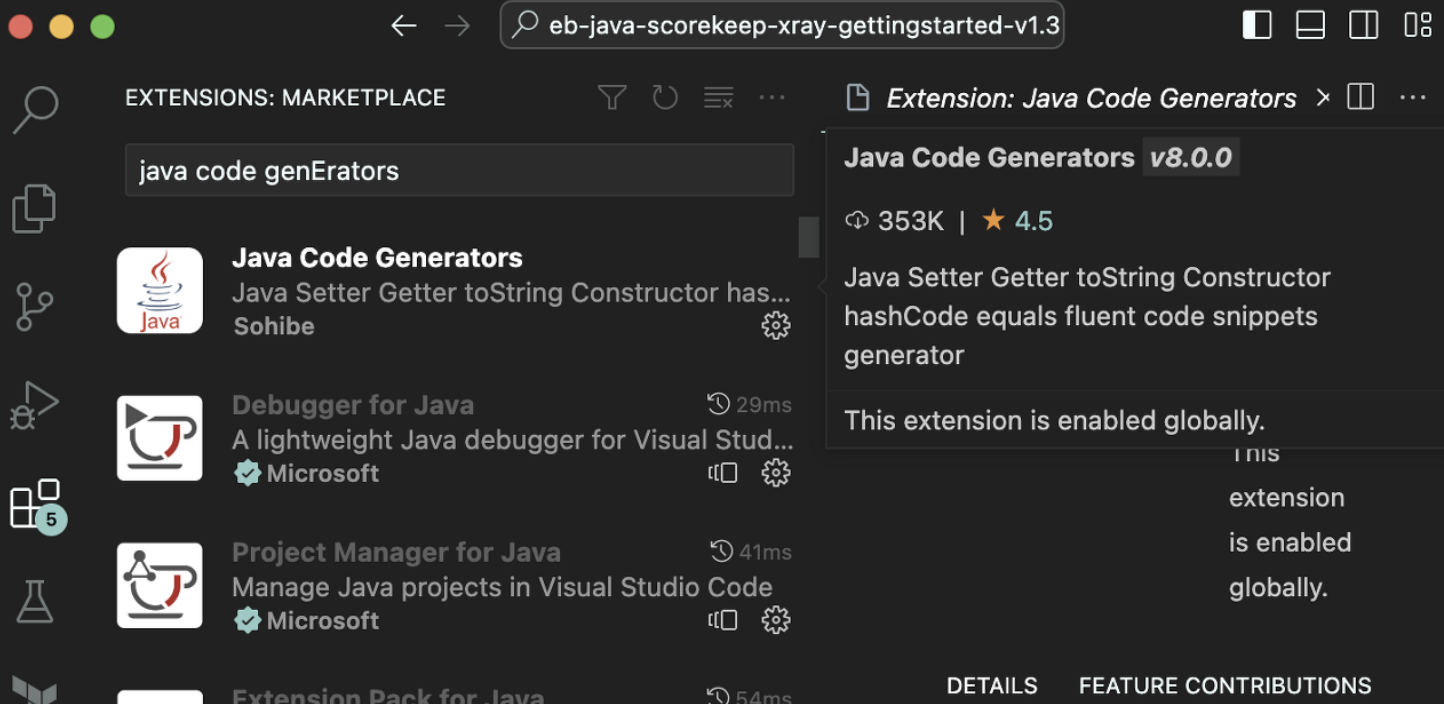Select the Java Code Generators extension thumbnail
The height and width of the screenshot is (704, 1444).
pyautogui.click(x=160, y=290)
